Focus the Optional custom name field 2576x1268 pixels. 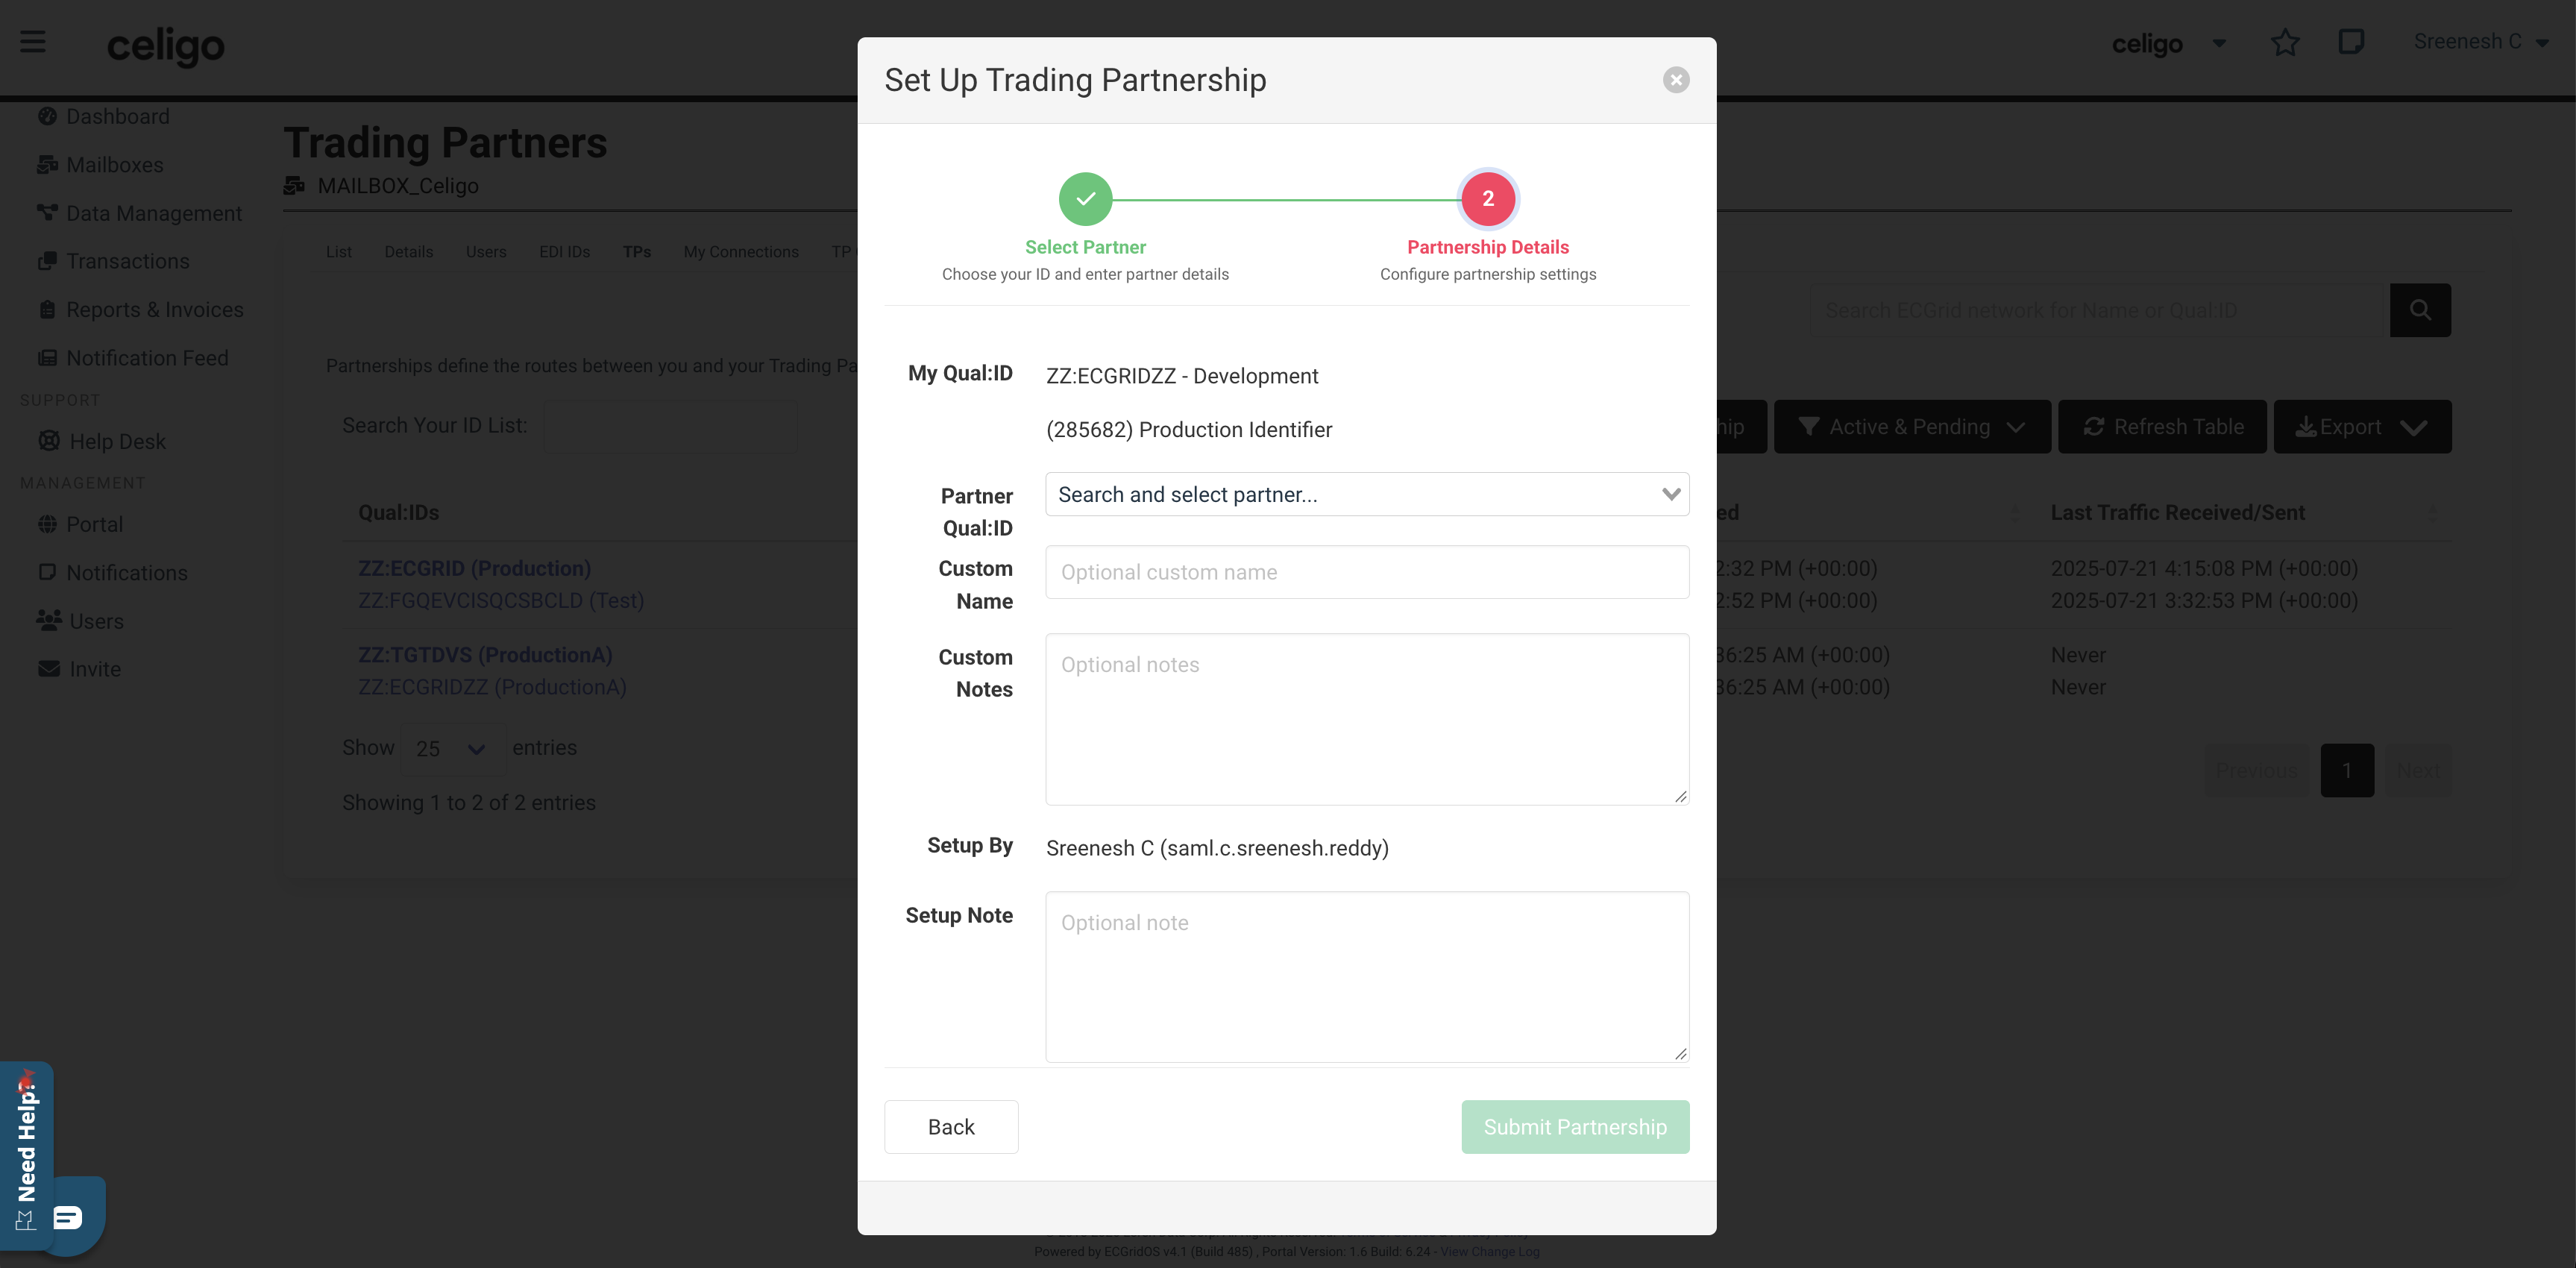(1367, 572)
